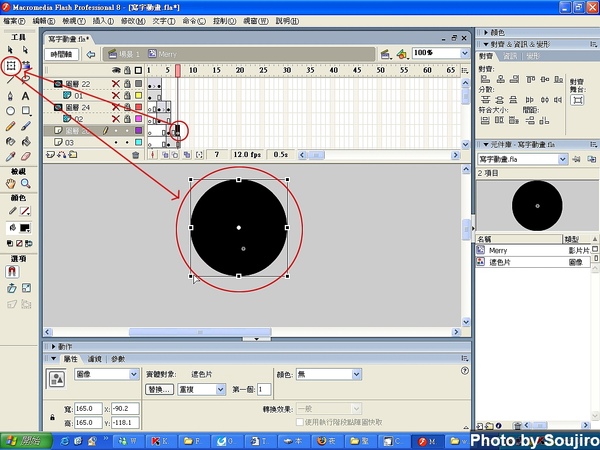
Task: Select the Hand tool
Action: tap(11, 184)
